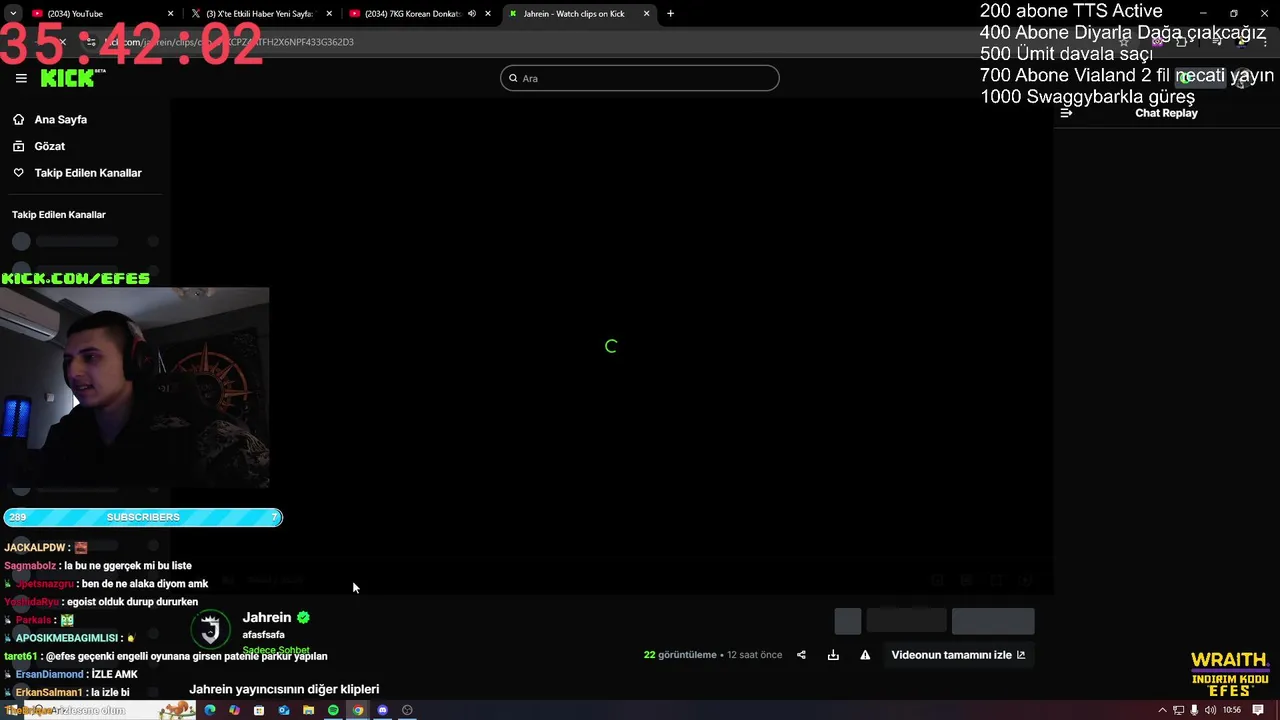Click the Jahrein yayıncısının diğer klipleri heading
The height and width of the screenshot is (720, 1280).
284,689
